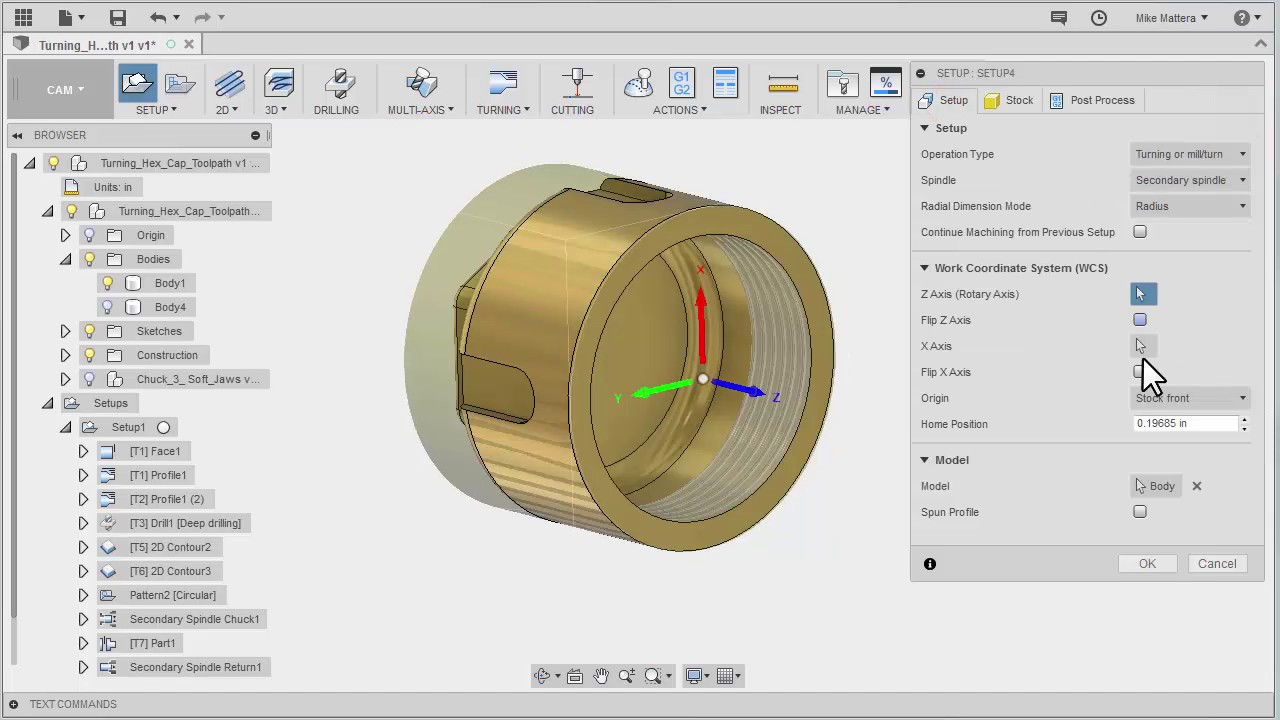
Task: Click the Zoom magnifier icon
Action: pos(627,676)
